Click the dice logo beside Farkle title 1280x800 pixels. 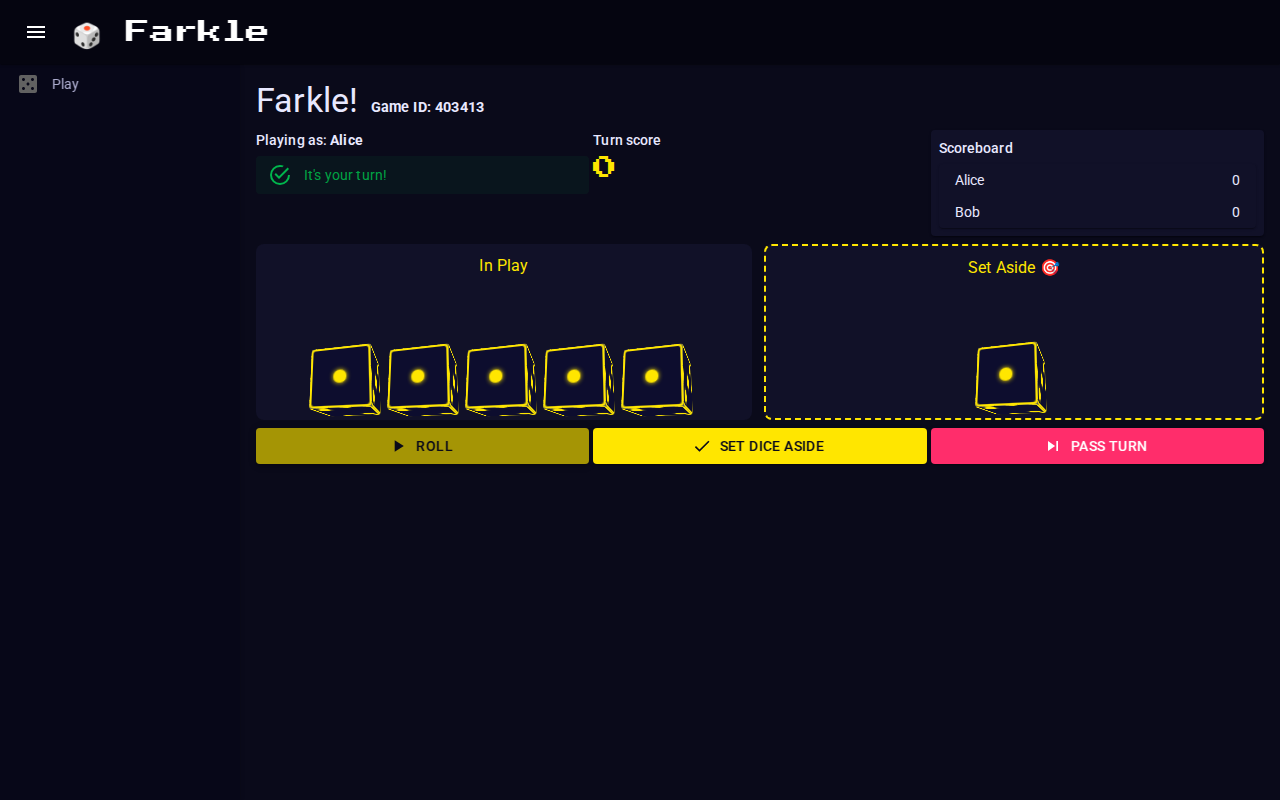pyautogui.click(x=87, y=35)
